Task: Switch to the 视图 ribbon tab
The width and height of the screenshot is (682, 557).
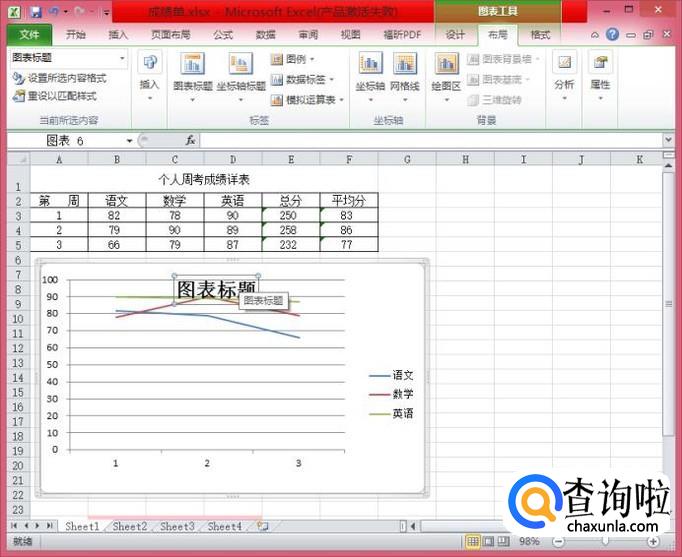Action: tap(351, 35)
